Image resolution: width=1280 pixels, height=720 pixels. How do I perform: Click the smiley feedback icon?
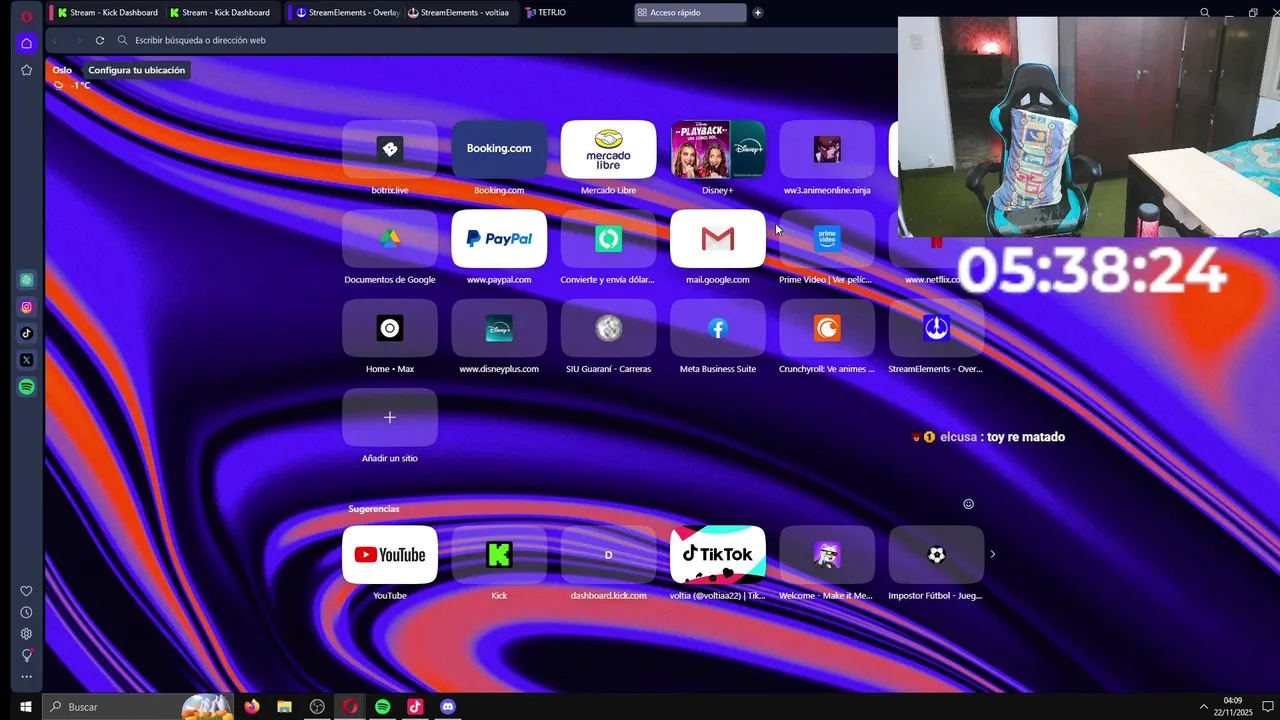coord(968,504)
